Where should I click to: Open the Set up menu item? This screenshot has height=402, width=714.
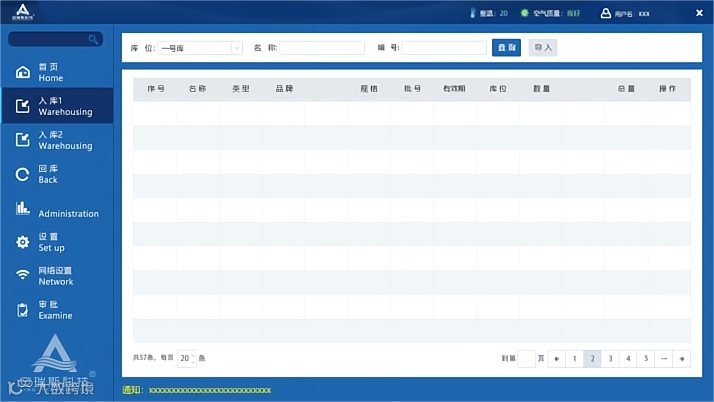tap(57, 242)
